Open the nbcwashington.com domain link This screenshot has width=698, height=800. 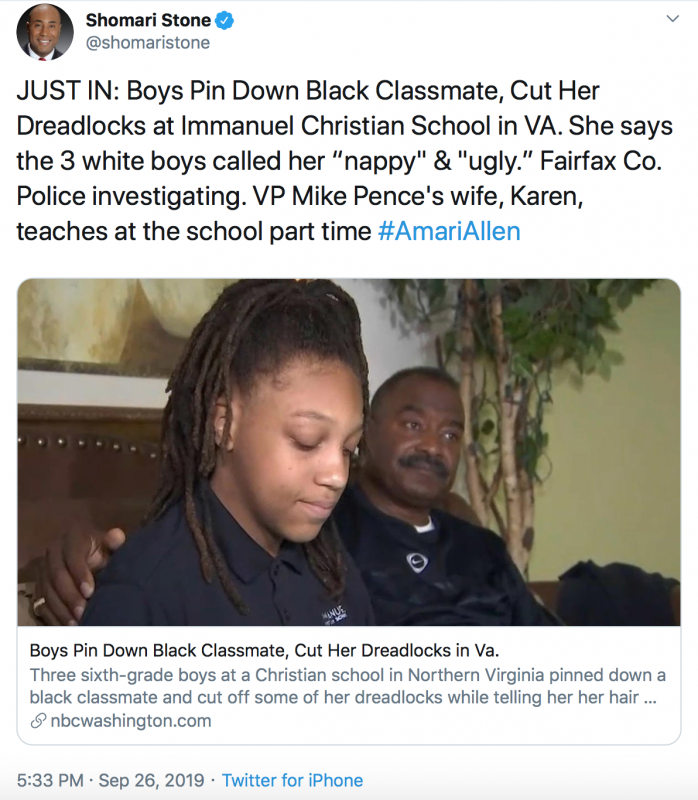[131, 721]
